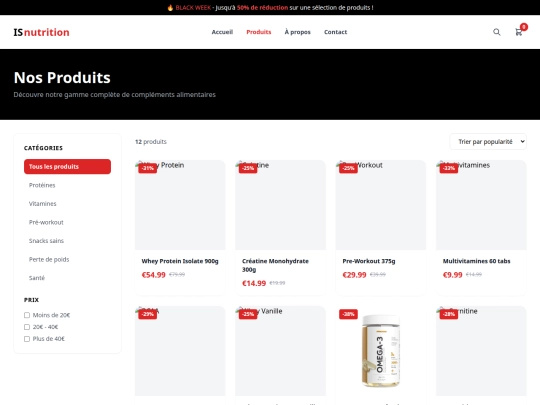Viewport: 540px width, 405px height.
Task: Check the Plus de 40€ price filter
Action: 27,339
